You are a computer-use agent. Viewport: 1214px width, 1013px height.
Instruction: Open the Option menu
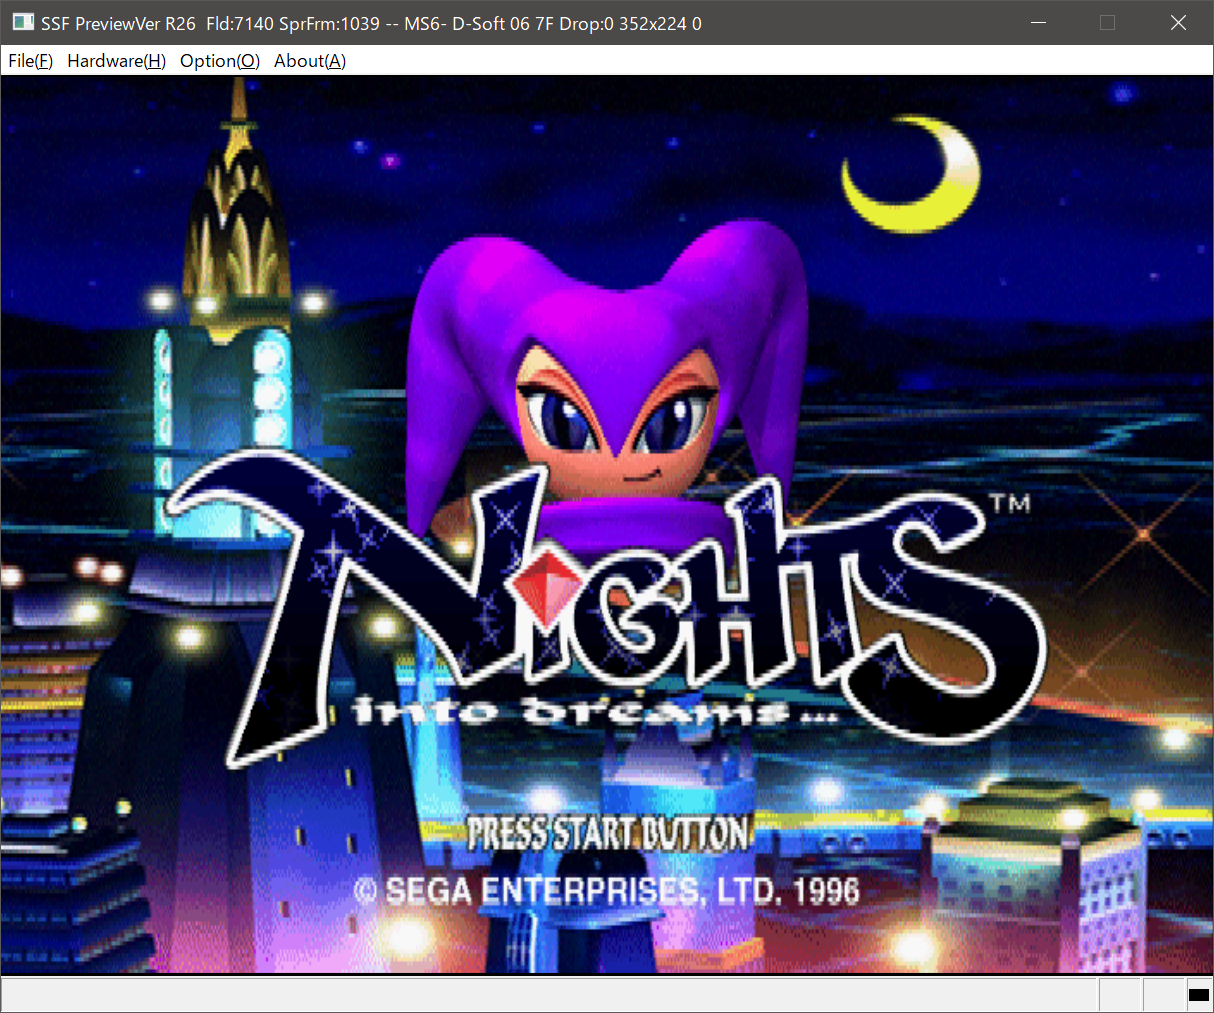(219, 61)
